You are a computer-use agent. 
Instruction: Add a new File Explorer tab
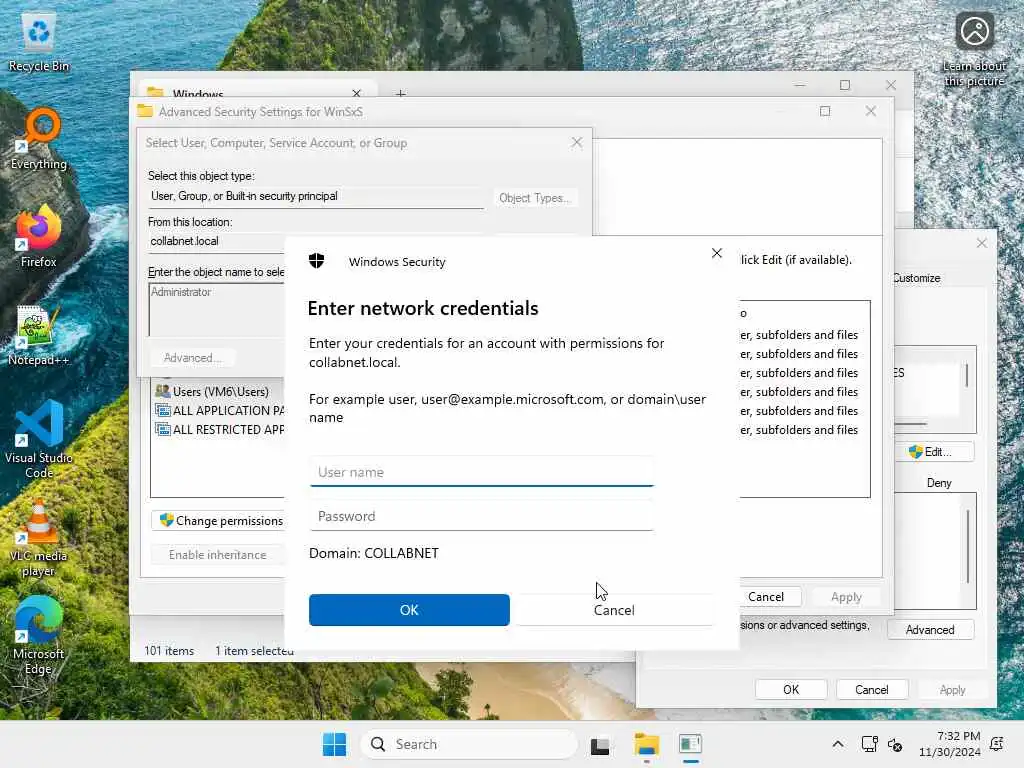coord(400,93)
